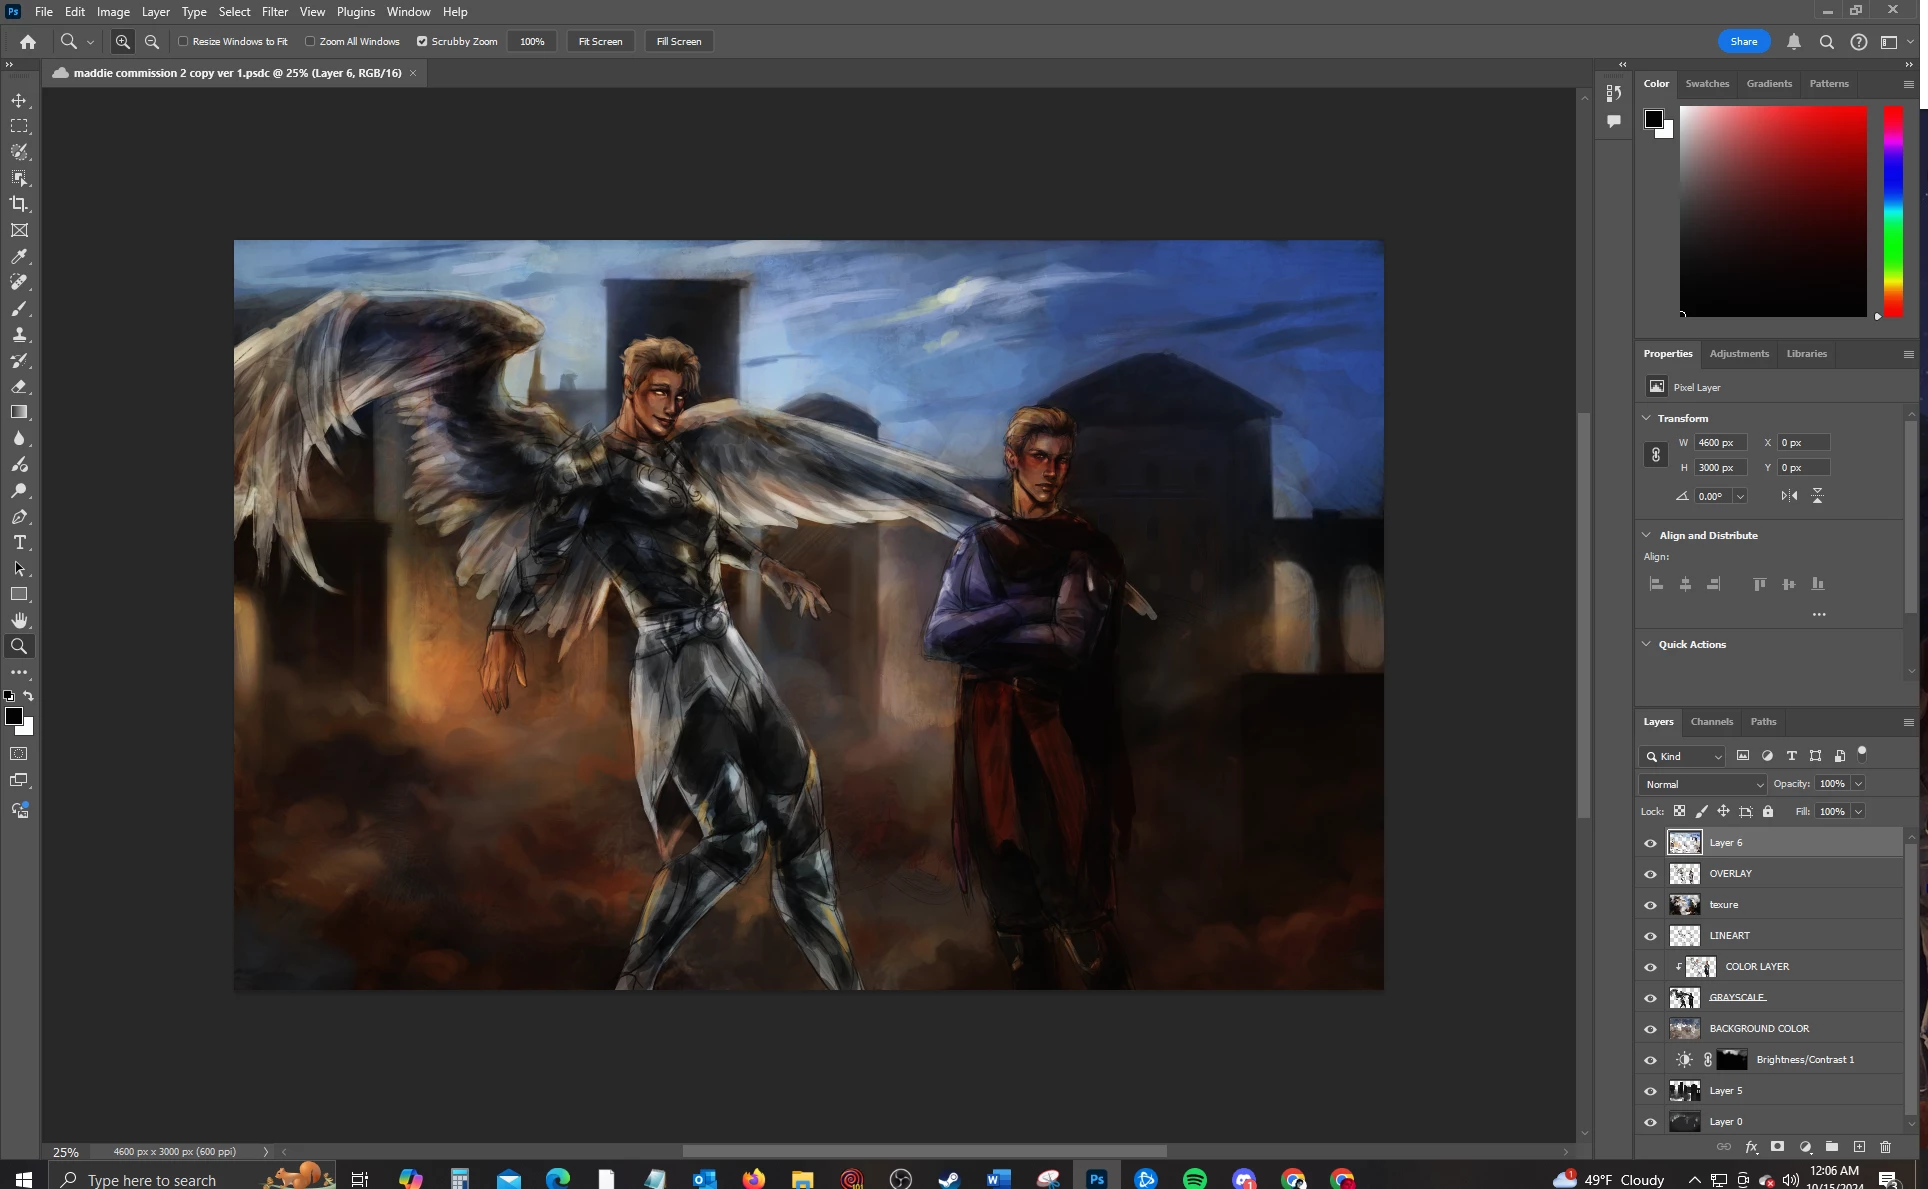Enable Resize Windows to Fit checkbox
This screenshot has height=1189, width=1928.
[183, 41]
